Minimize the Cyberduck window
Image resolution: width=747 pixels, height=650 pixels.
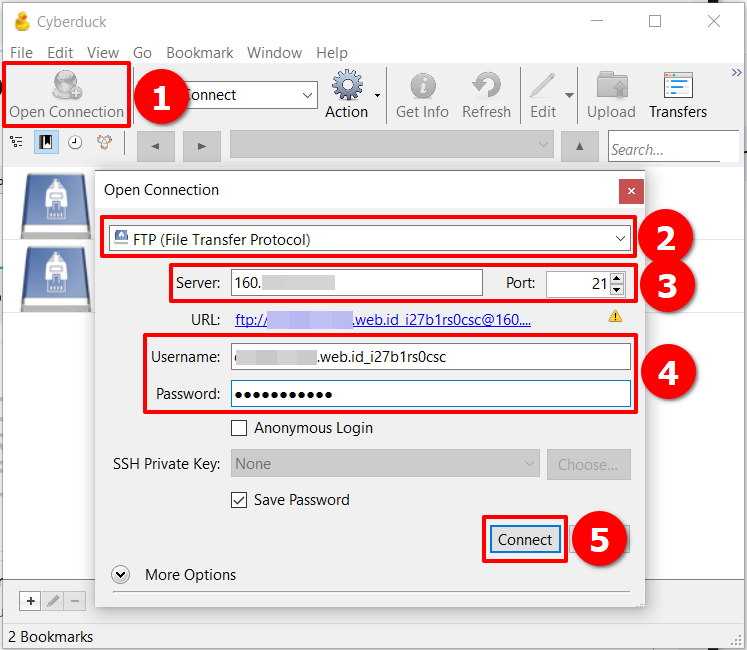pos(597,21)
